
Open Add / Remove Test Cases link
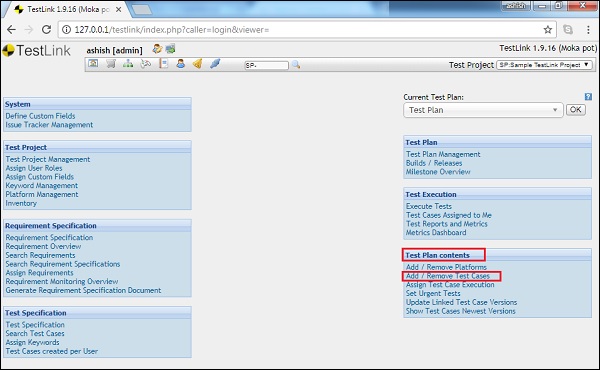point(448,276)
